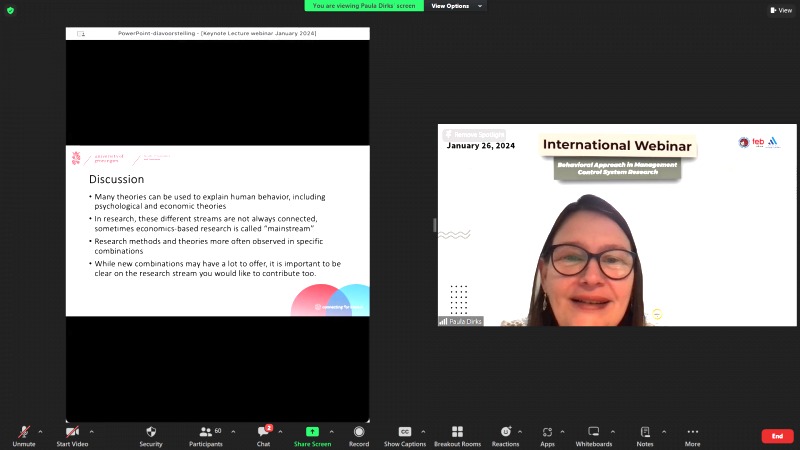Start recording the meeting
Viewport: 800px width, 450px height.
point(359,435)
